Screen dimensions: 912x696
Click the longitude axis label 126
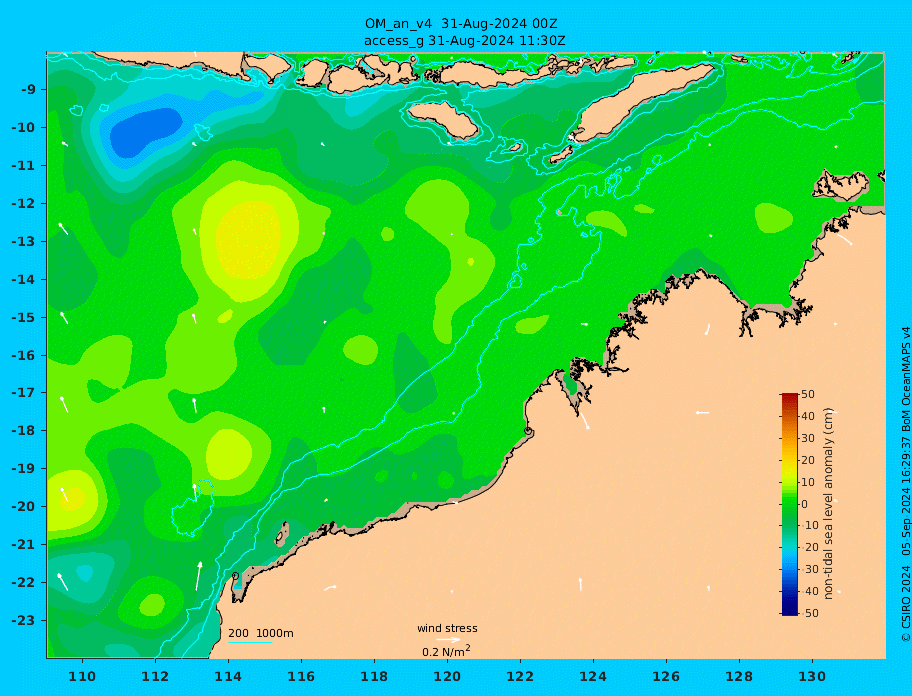(x=666, y=677)
